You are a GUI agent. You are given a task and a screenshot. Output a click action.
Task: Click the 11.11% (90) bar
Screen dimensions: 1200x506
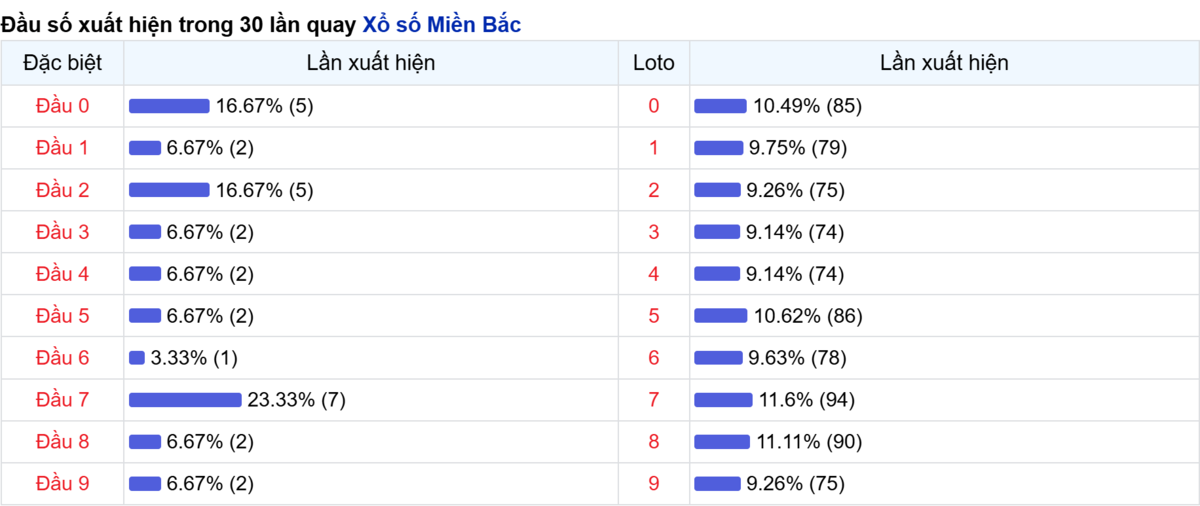point(722,442)
